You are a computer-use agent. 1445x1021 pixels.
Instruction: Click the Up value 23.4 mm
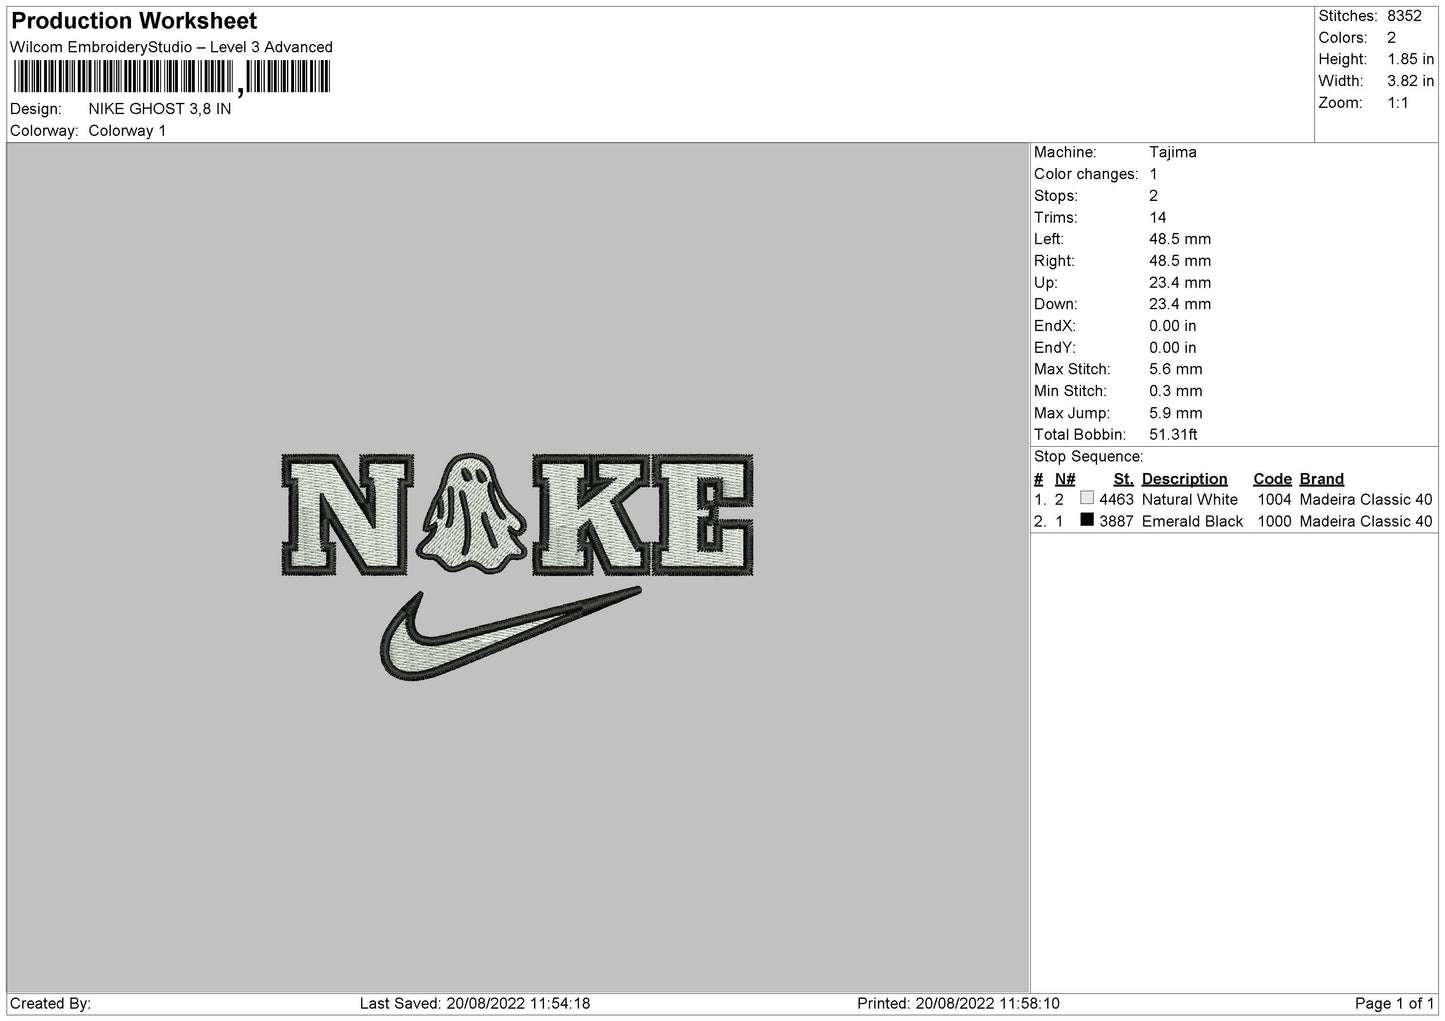1180,283
